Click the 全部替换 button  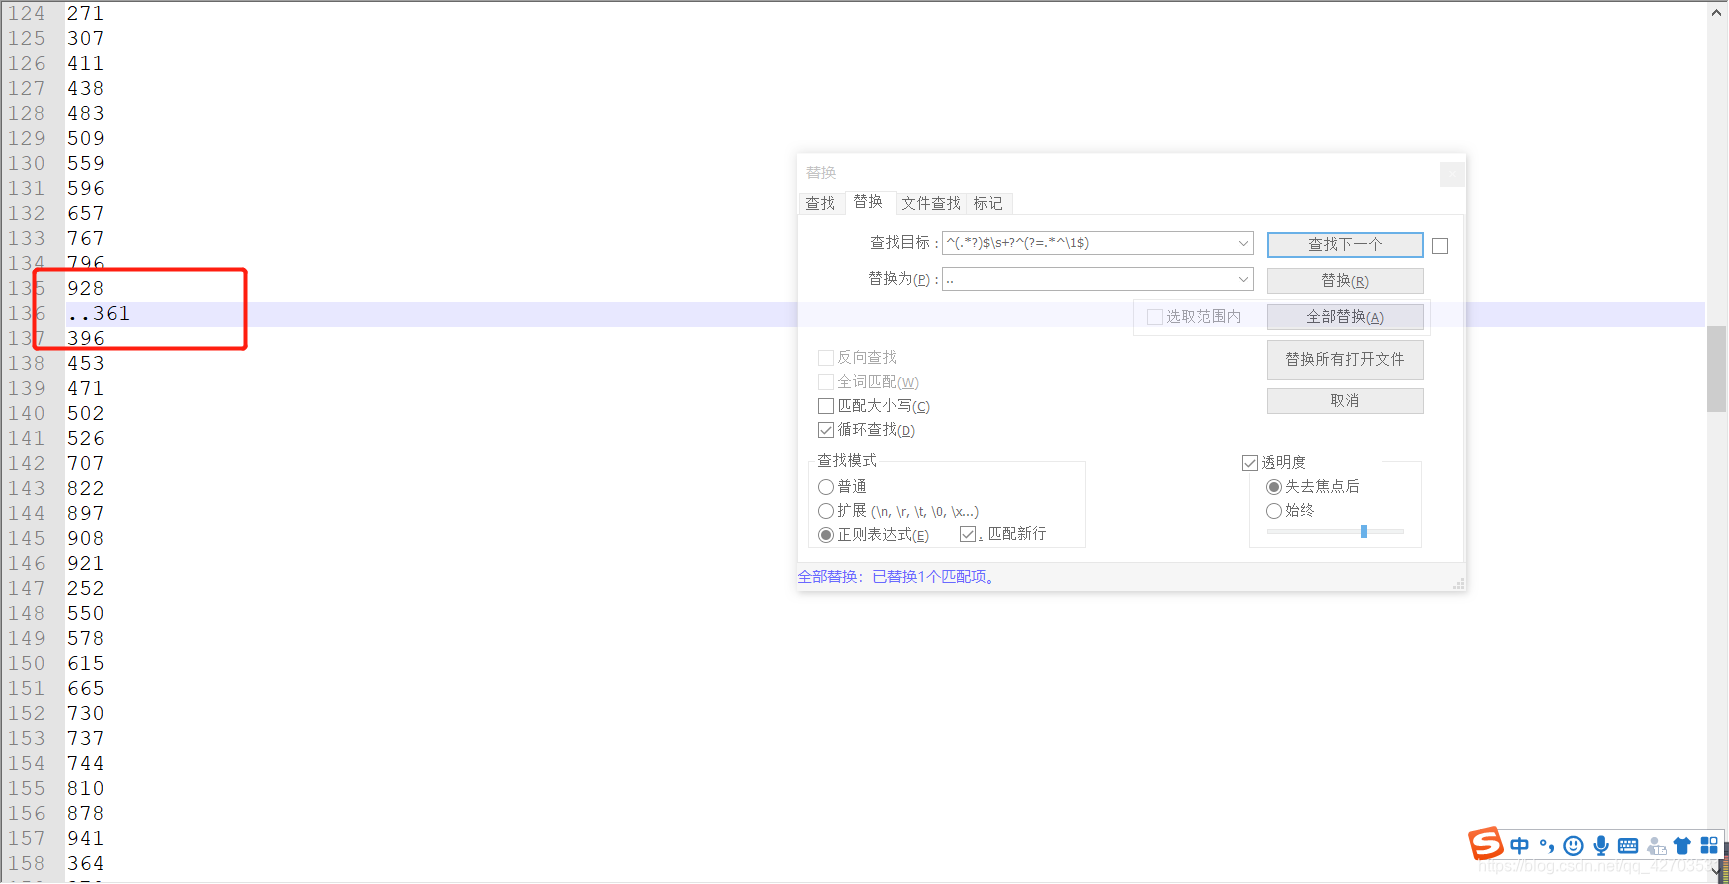1345,317
